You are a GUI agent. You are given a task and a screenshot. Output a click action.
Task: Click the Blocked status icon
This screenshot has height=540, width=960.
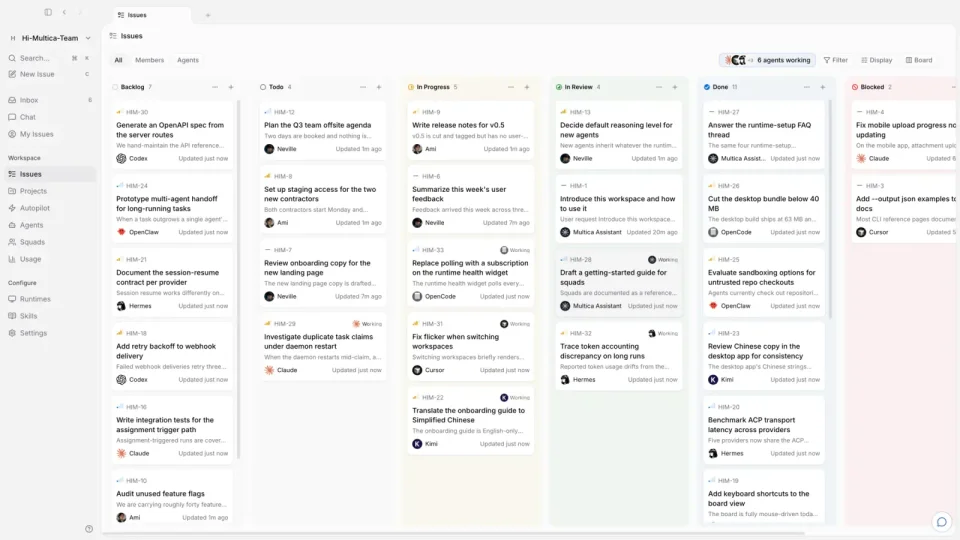pyautogui.click(x=855, y=87)
